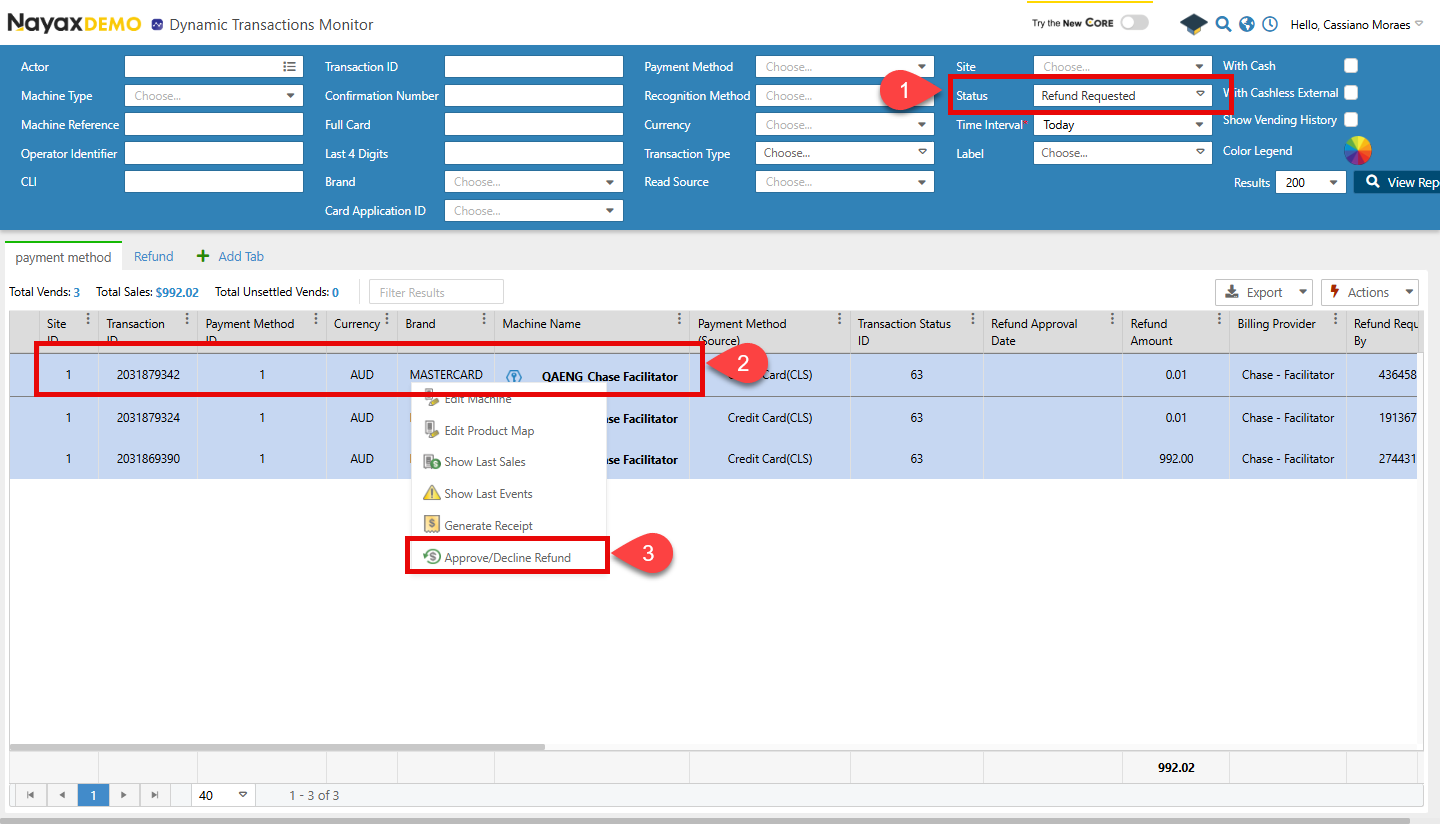1440x824 pixels.
Task: Expand the Export dropdown arrow
Action: coord(1301,292)
